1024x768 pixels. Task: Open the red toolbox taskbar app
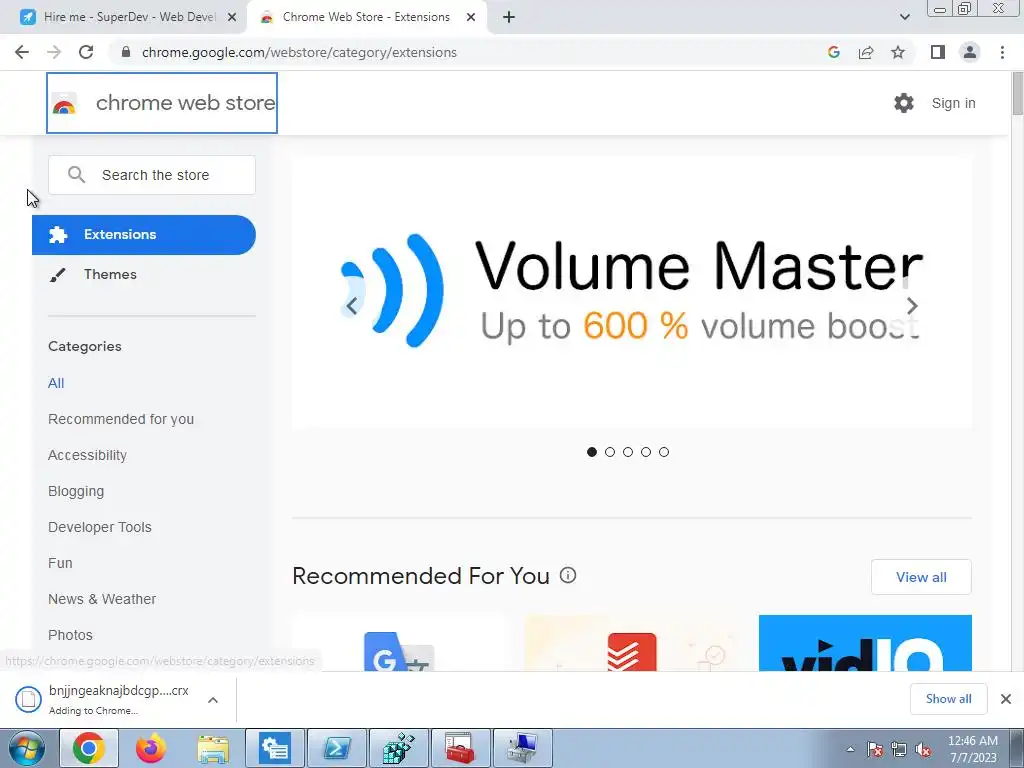click(460, 748)
